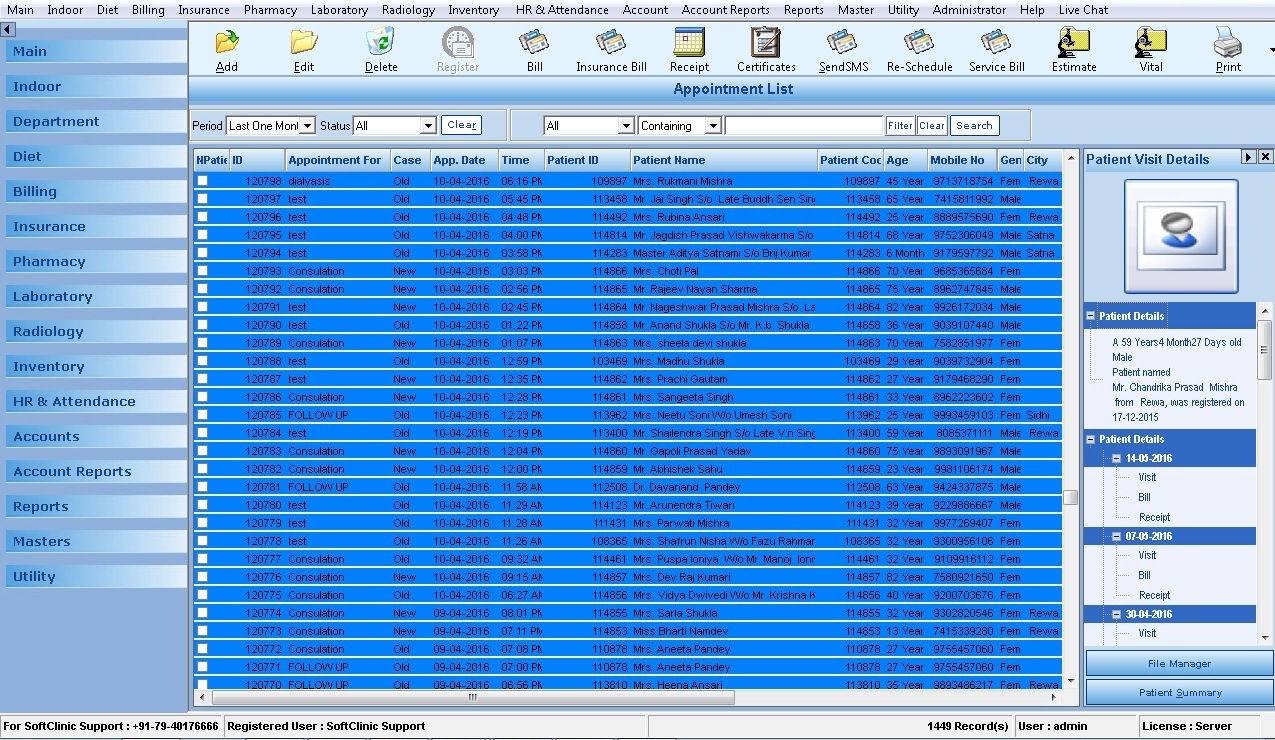1275x740 pixels.
Task: Open the Pharmacy menu
Action: coord(270,10)
